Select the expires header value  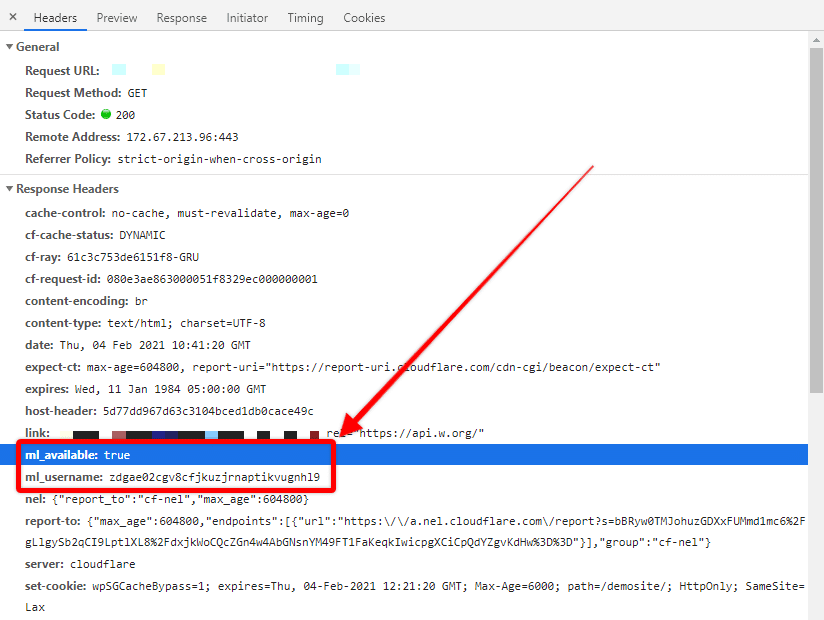tap(170, 390)
